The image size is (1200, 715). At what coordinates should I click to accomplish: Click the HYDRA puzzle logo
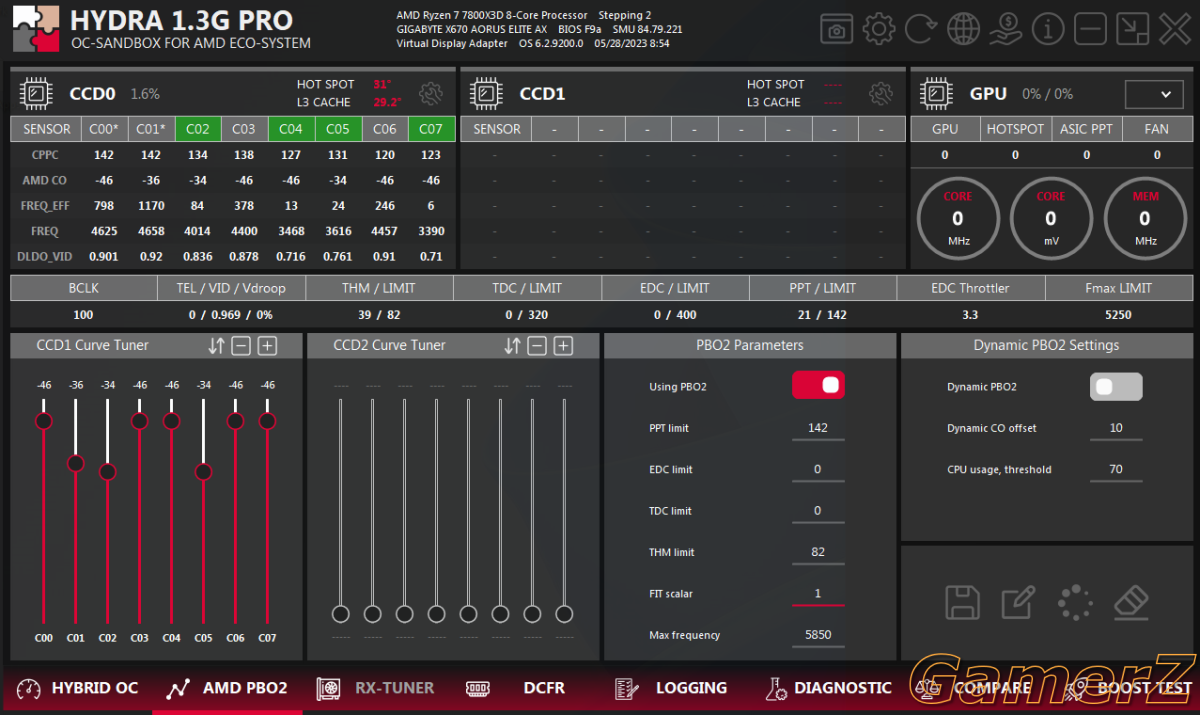coord(36,29)
